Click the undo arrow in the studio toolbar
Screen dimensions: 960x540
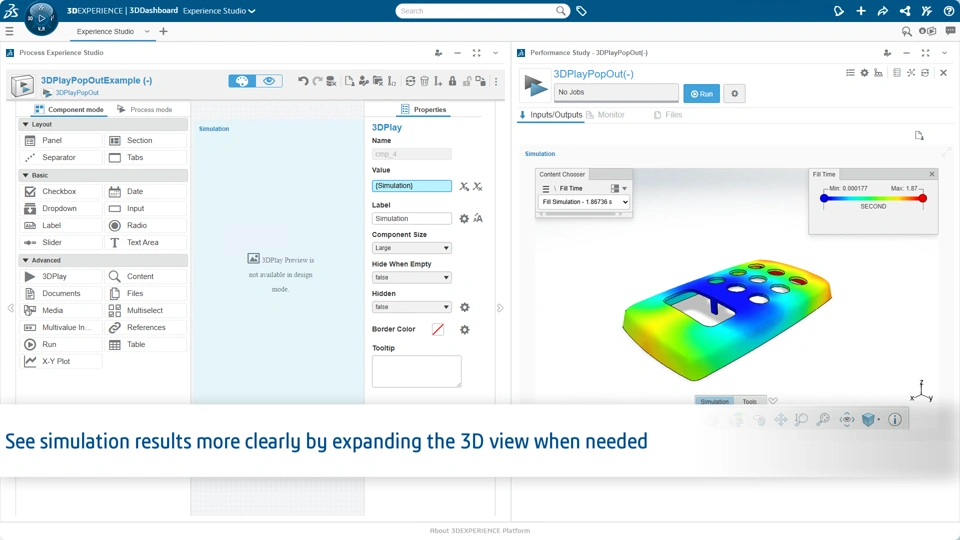(303, 81)
